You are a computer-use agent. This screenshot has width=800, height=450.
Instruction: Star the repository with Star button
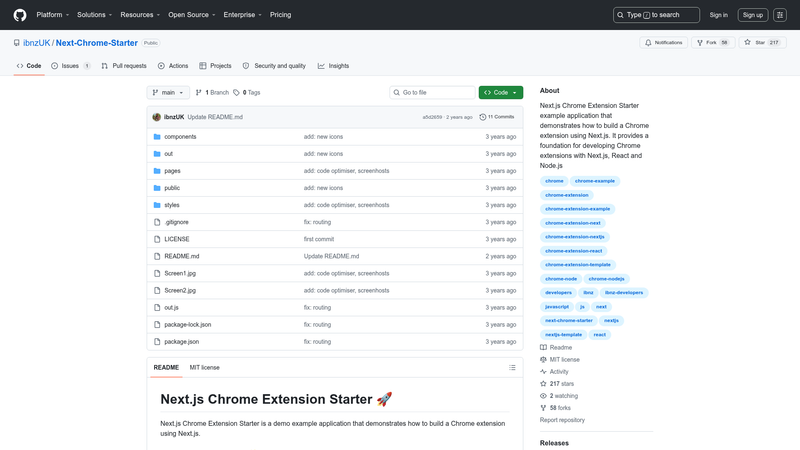tap(763, 42)
